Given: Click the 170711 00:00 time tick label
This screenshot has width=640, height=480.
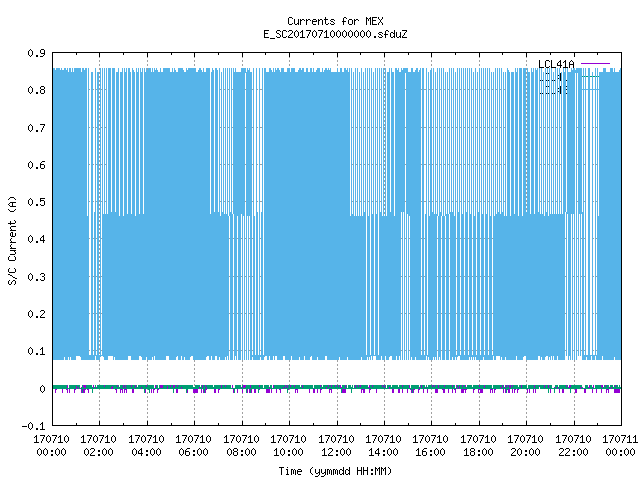Looking at the screenshot, I should coord(620,446).
